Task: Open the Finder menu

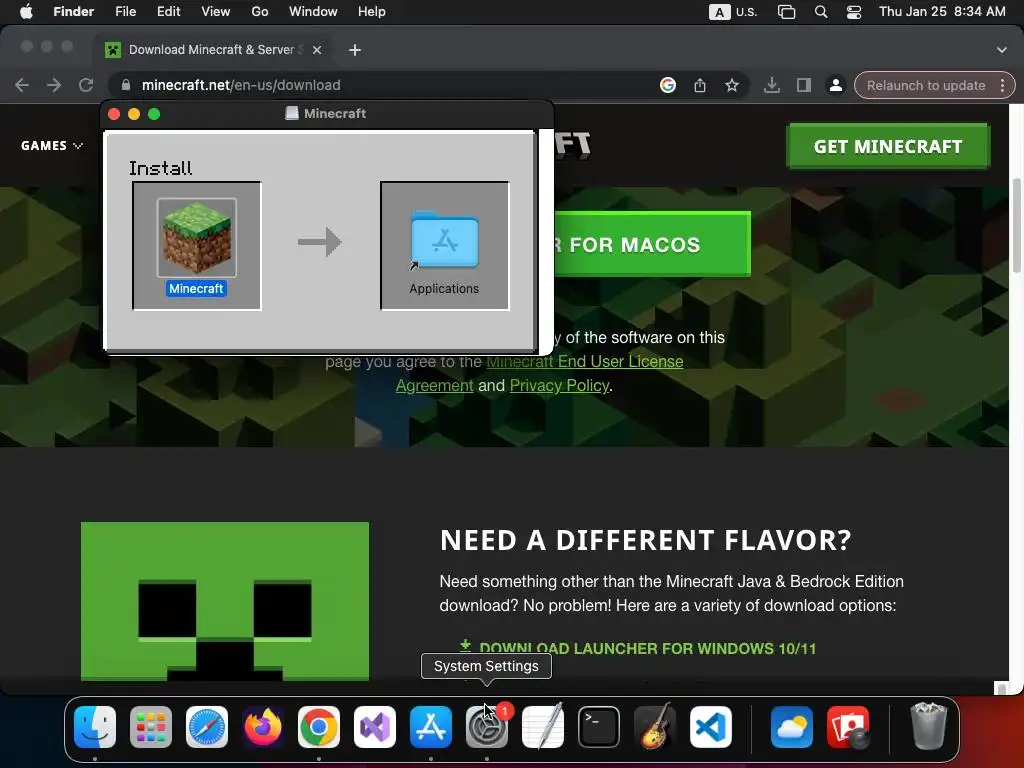Action: coord(74,12)
